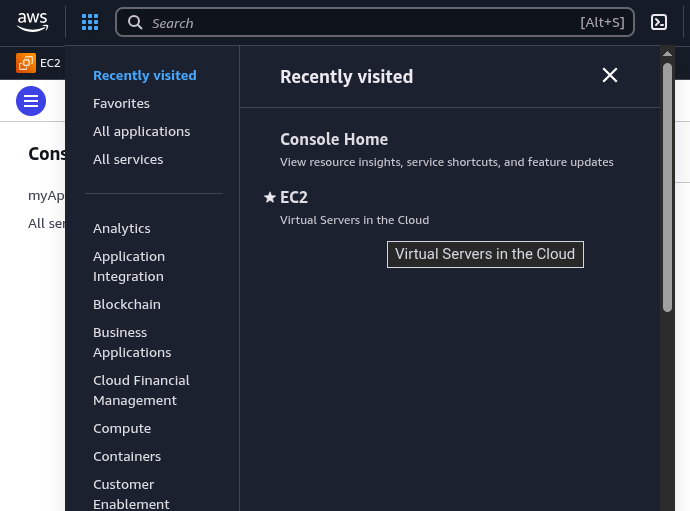690x511 pixels.
Task: Open the EC2 service link
Action: [x=294, y=197]
